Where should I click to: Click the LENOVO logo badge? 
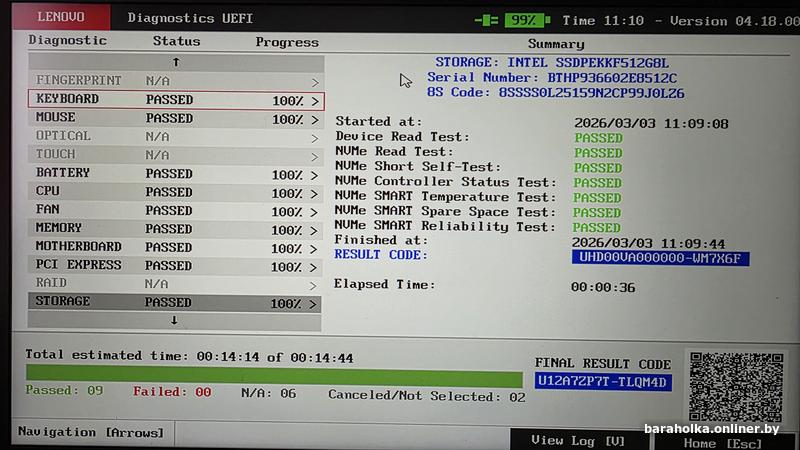tap(61, 17)
